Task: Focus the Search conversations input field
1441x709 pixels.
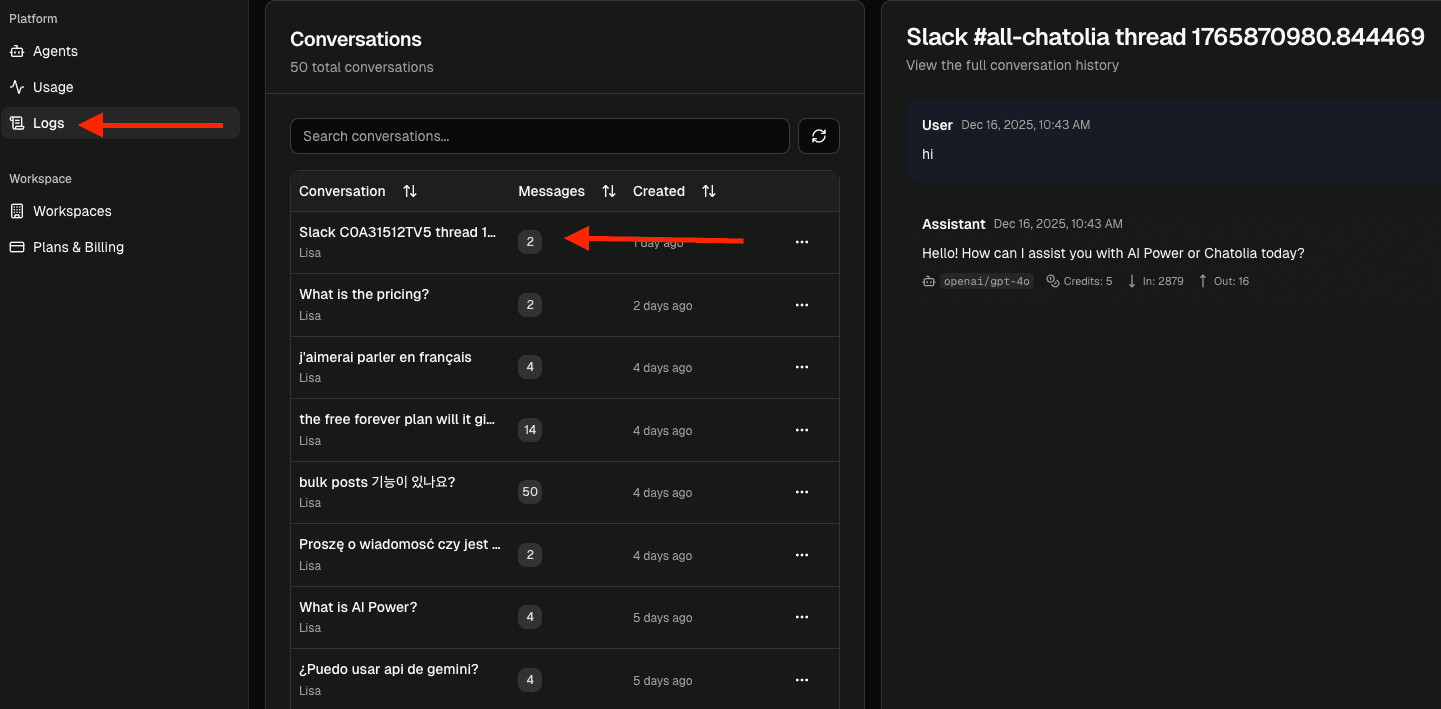Action: pyautogui.click(x=540, y=136)
